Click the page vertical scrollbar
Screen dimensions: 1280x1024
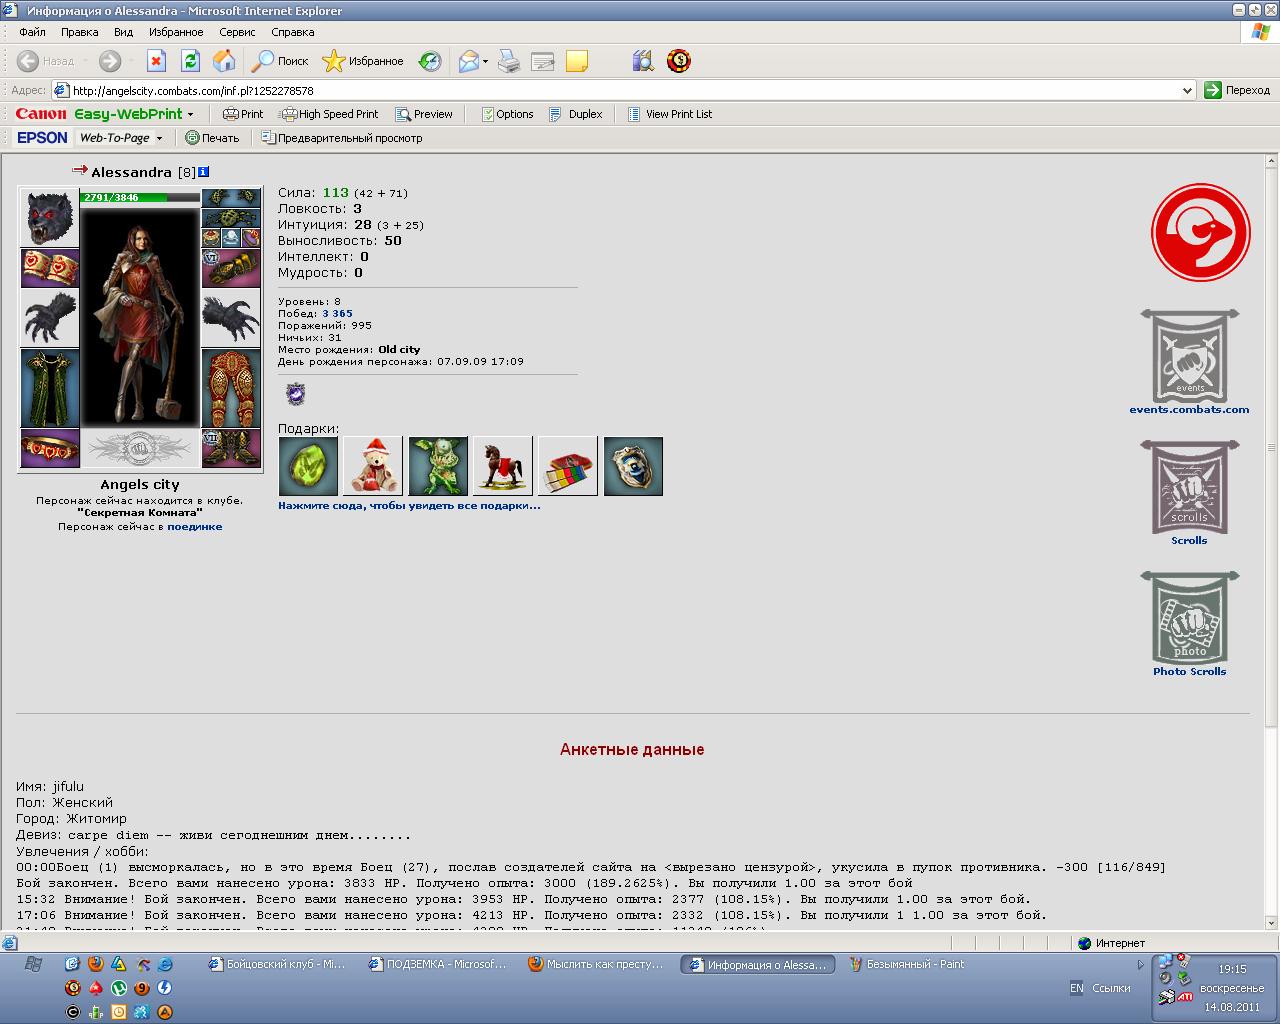click(1271, 540)
